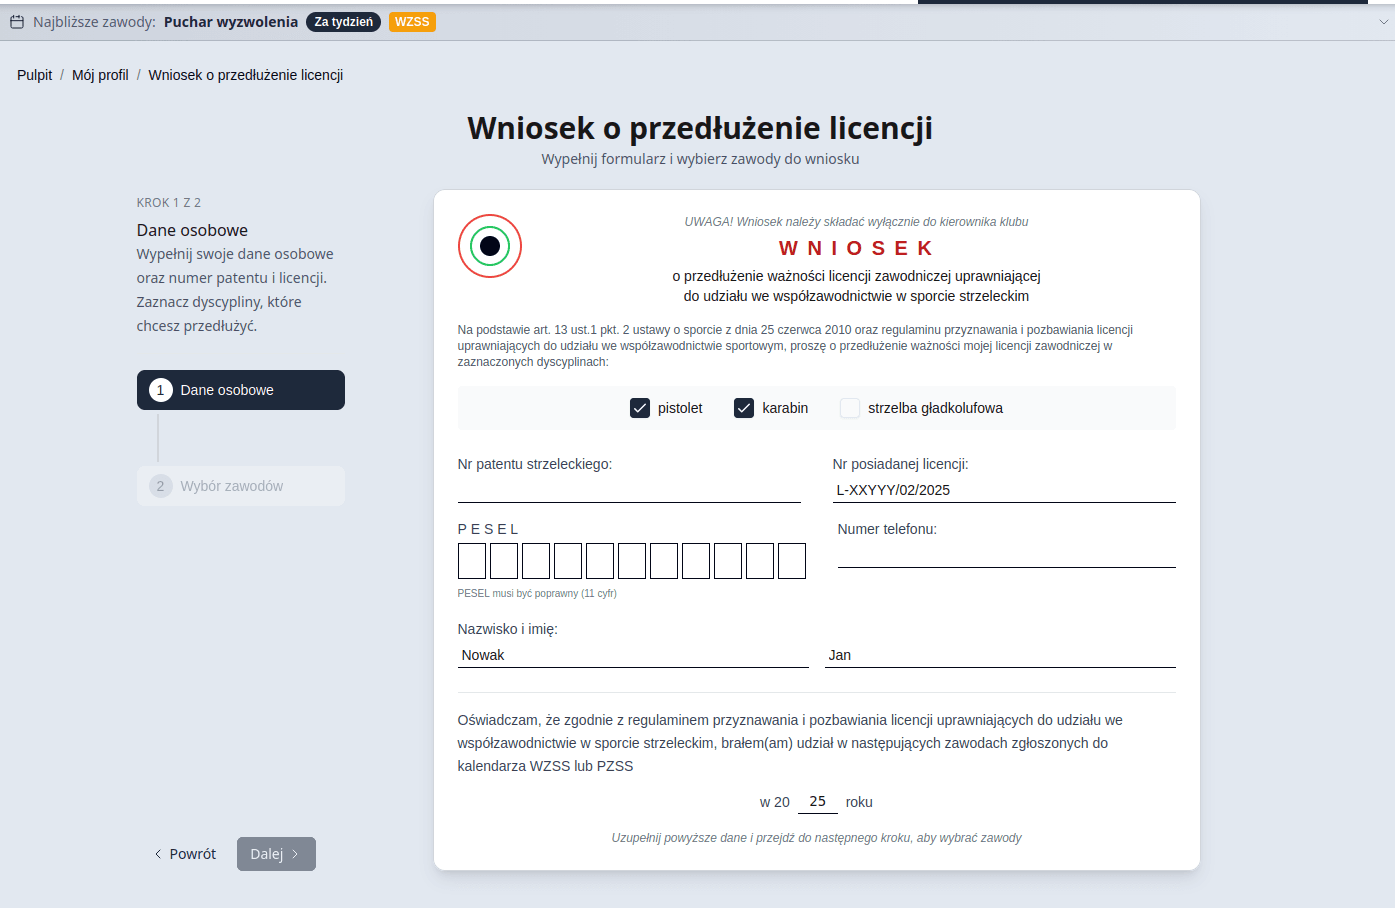Select step 2 circle for Wybór zawodów
1395x908 pixels.
coord(160,485)
